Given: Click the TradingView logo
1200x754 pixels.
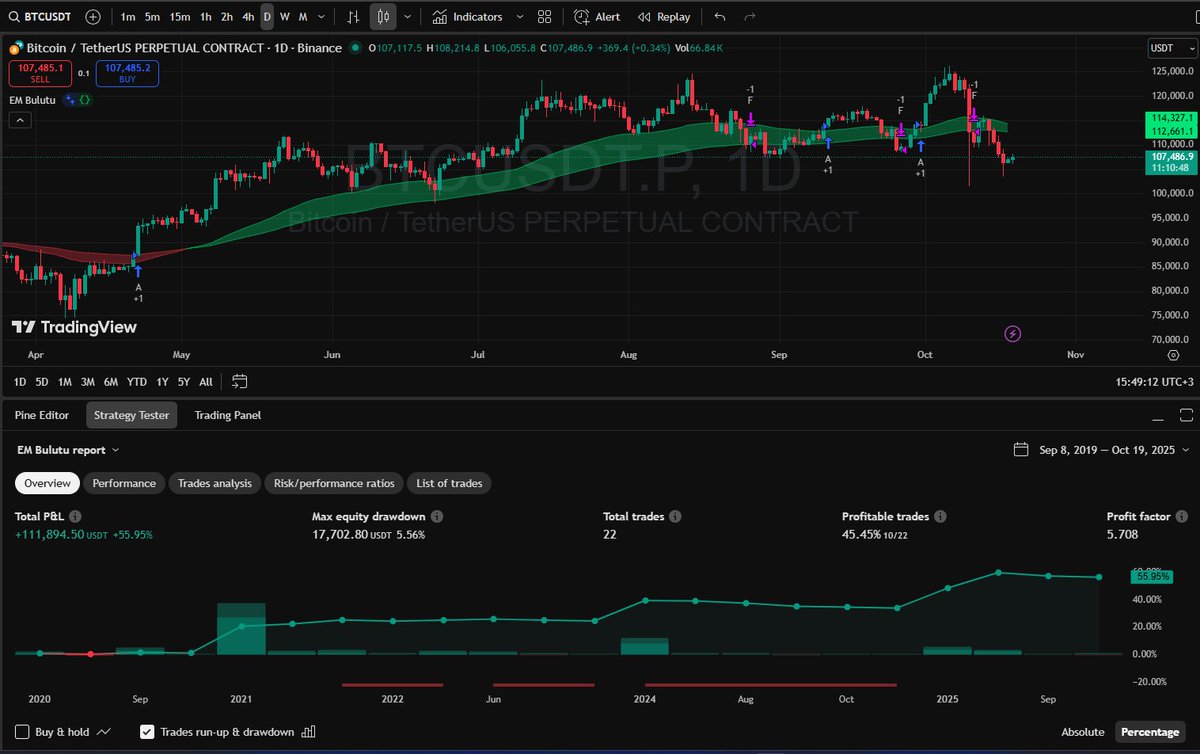Looking at the screenshot, I should 74,327.
